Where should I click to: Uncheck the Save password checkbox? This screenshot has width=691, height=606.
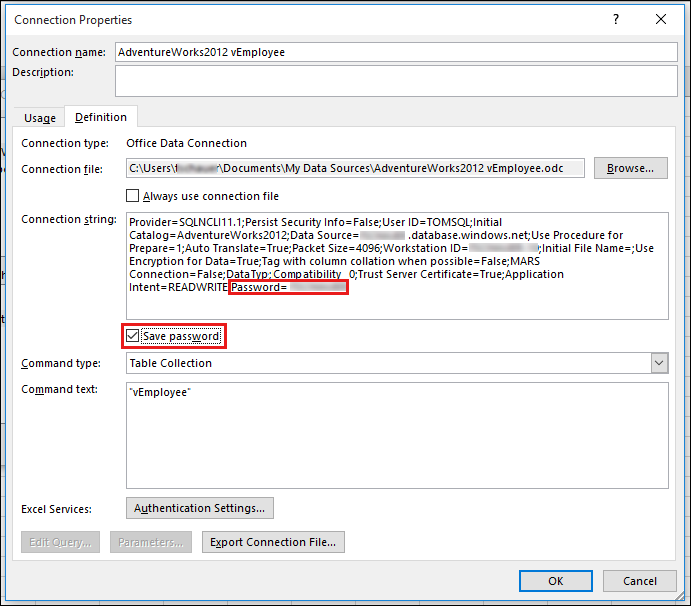coord(132,336)
